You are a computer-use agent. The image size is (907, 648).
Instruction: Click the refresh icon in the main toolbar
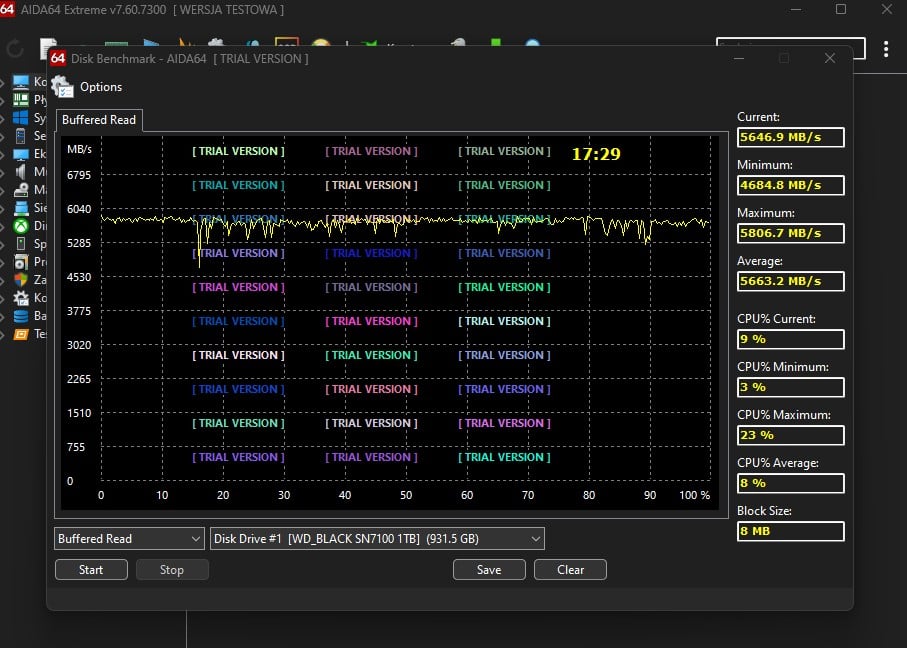click(15, 49)
